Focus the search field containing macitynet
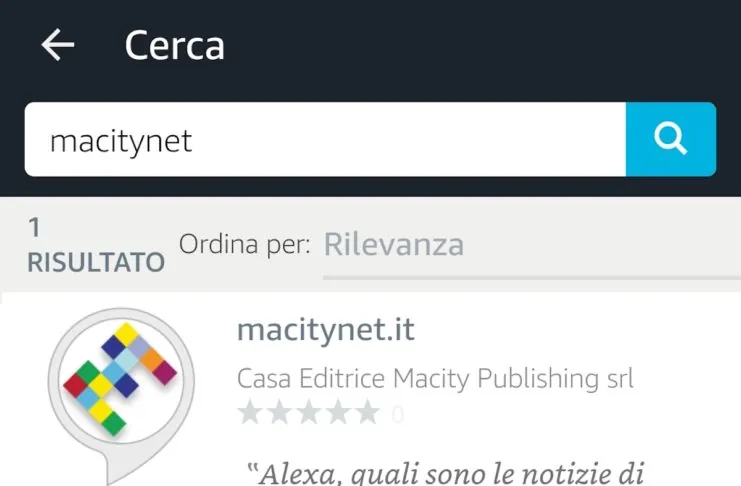The image size is (741, 486). tap(325, 140)
